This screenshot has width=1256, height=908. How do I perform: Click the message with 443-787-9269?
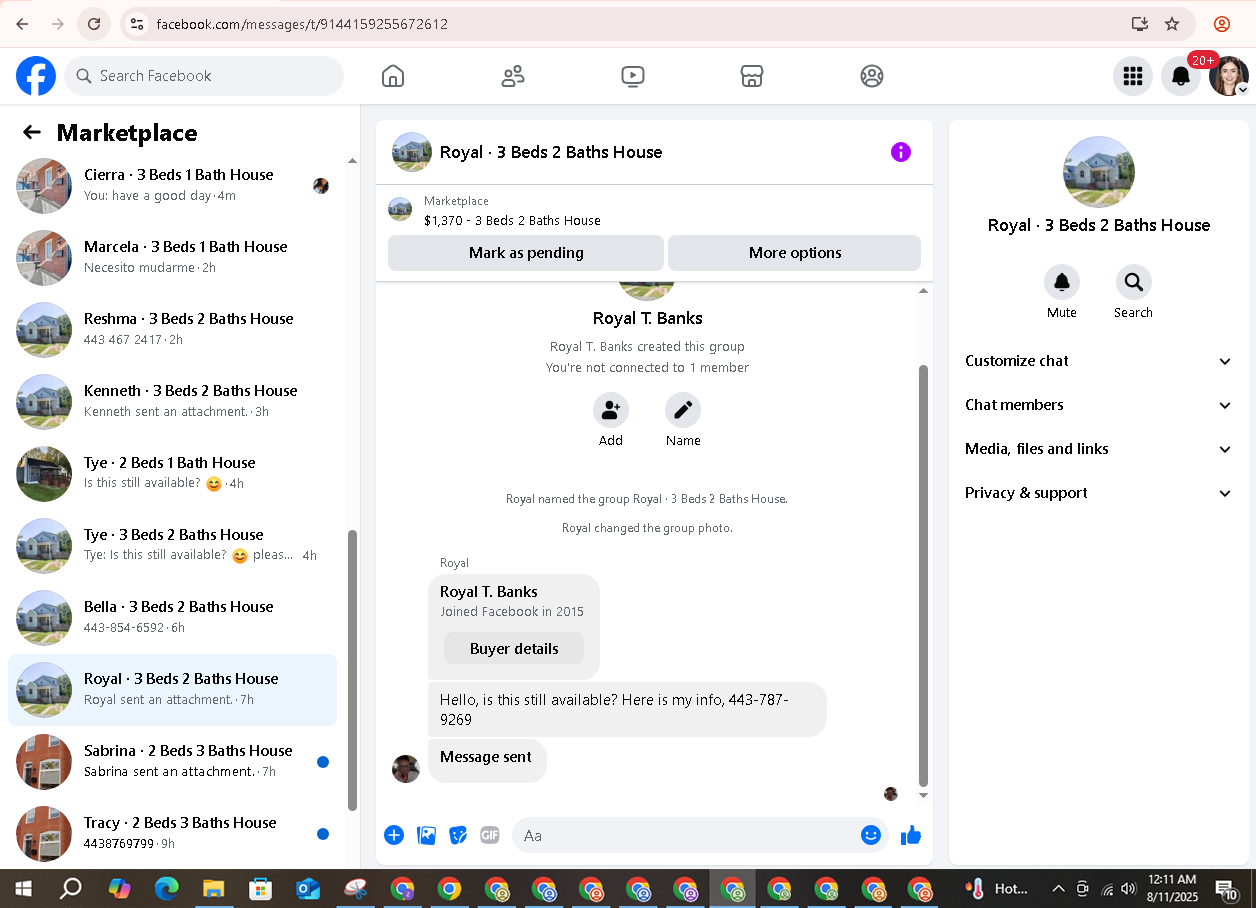tap(627, 709)
